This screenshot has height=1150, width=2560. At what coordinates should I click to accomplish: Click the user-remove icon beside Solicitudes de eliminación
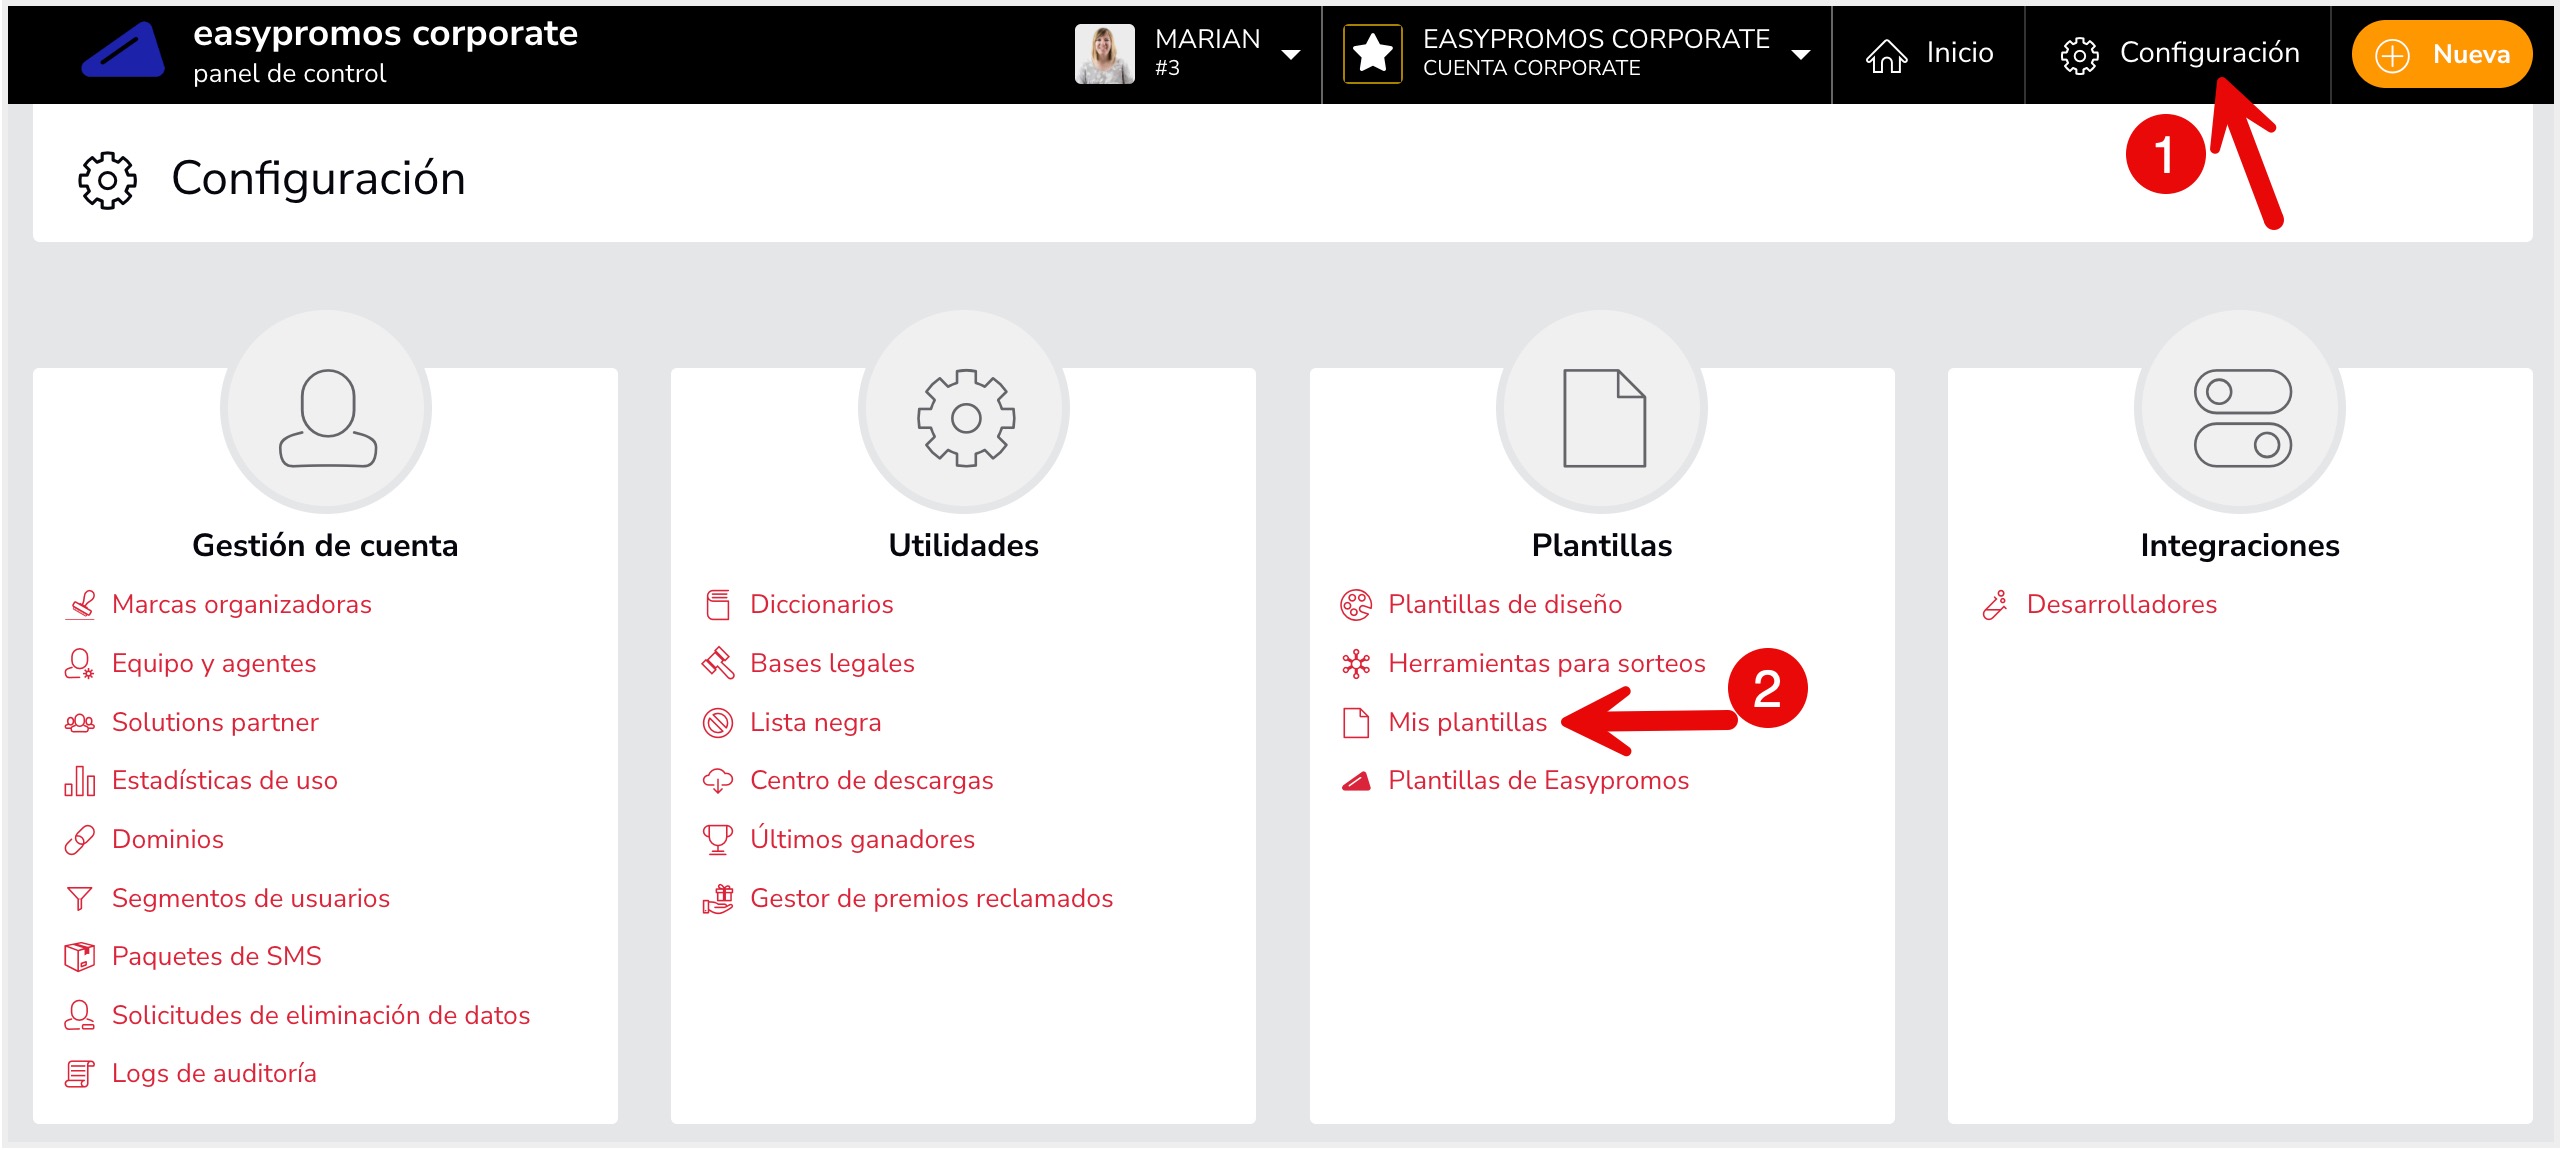(x=80, y=1016)
